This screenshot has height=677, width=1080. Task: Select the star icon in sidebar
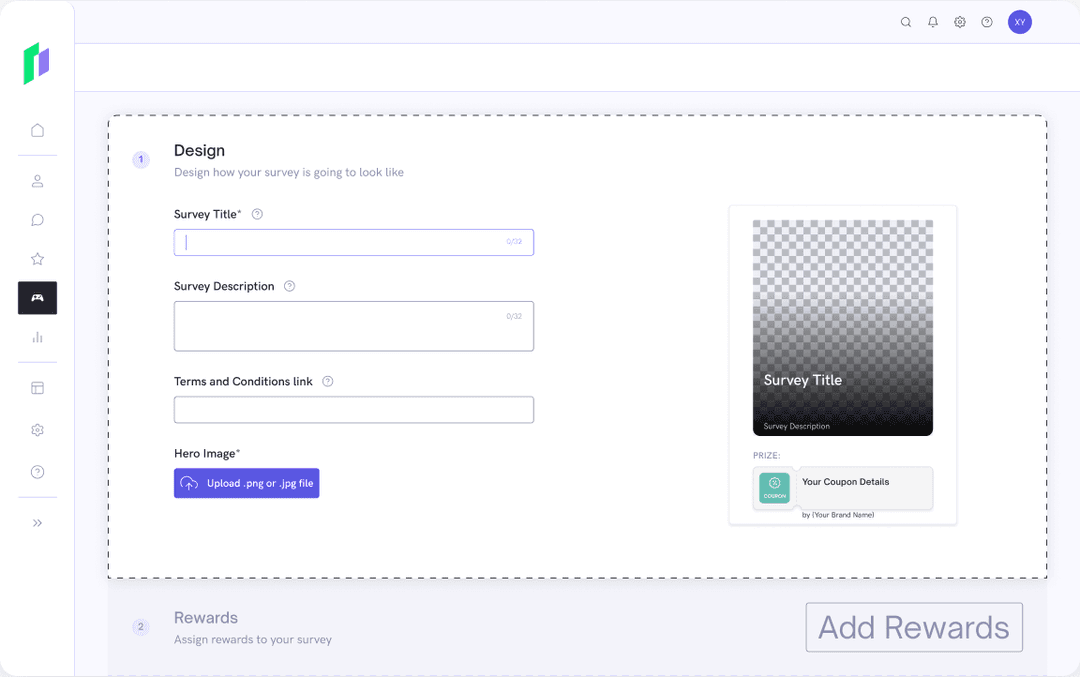click(x=37, y=259)
